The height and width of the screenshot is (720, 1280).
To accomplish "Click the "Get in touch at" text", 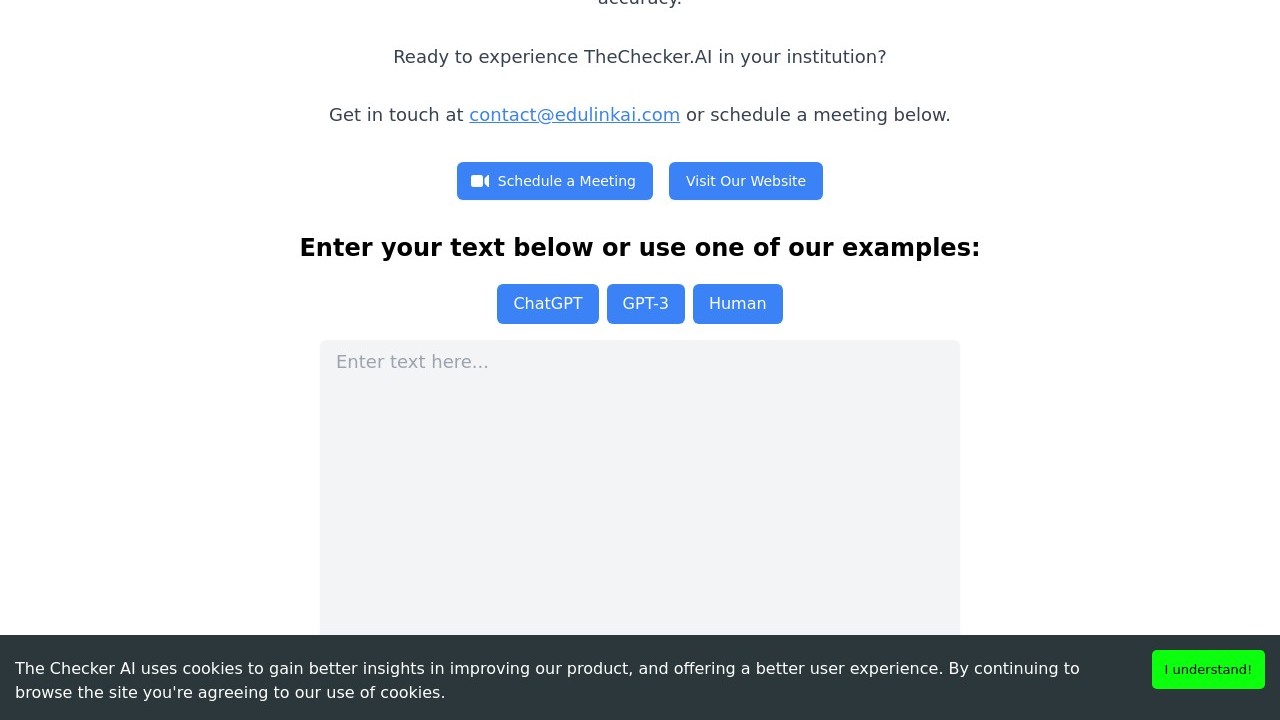I will tap(396, 115).
